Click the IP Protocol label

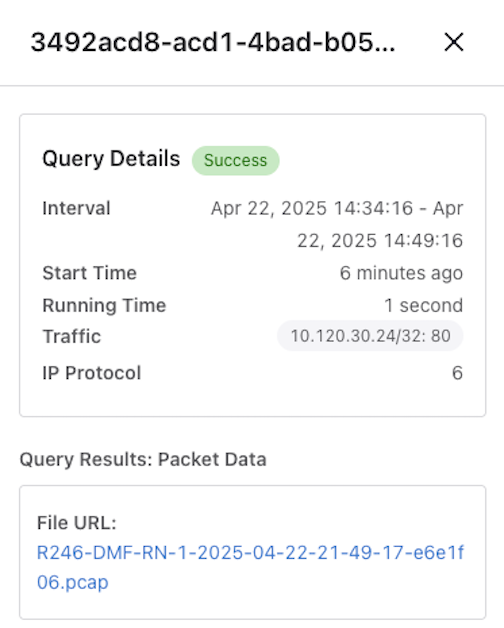(92, 373)
